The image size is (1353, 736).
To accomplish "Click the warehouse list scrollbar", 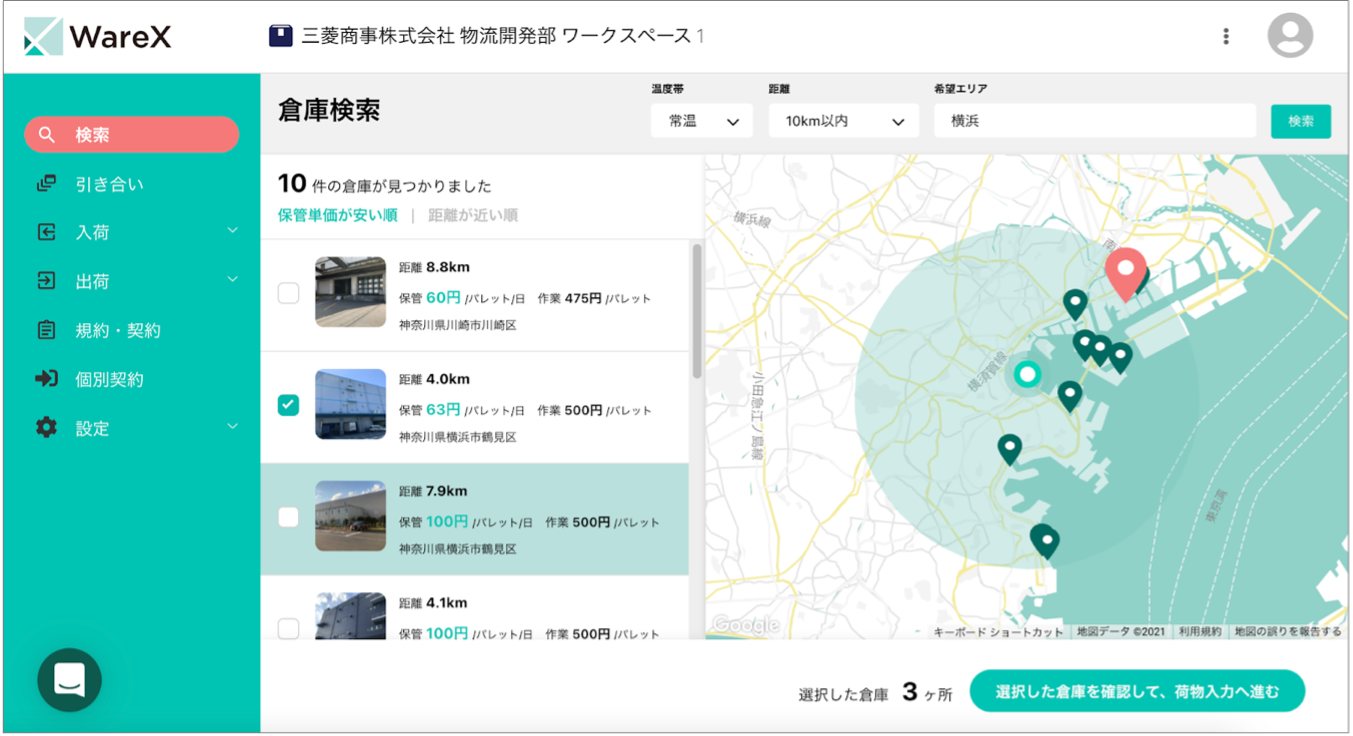I will tap(696, 310).
